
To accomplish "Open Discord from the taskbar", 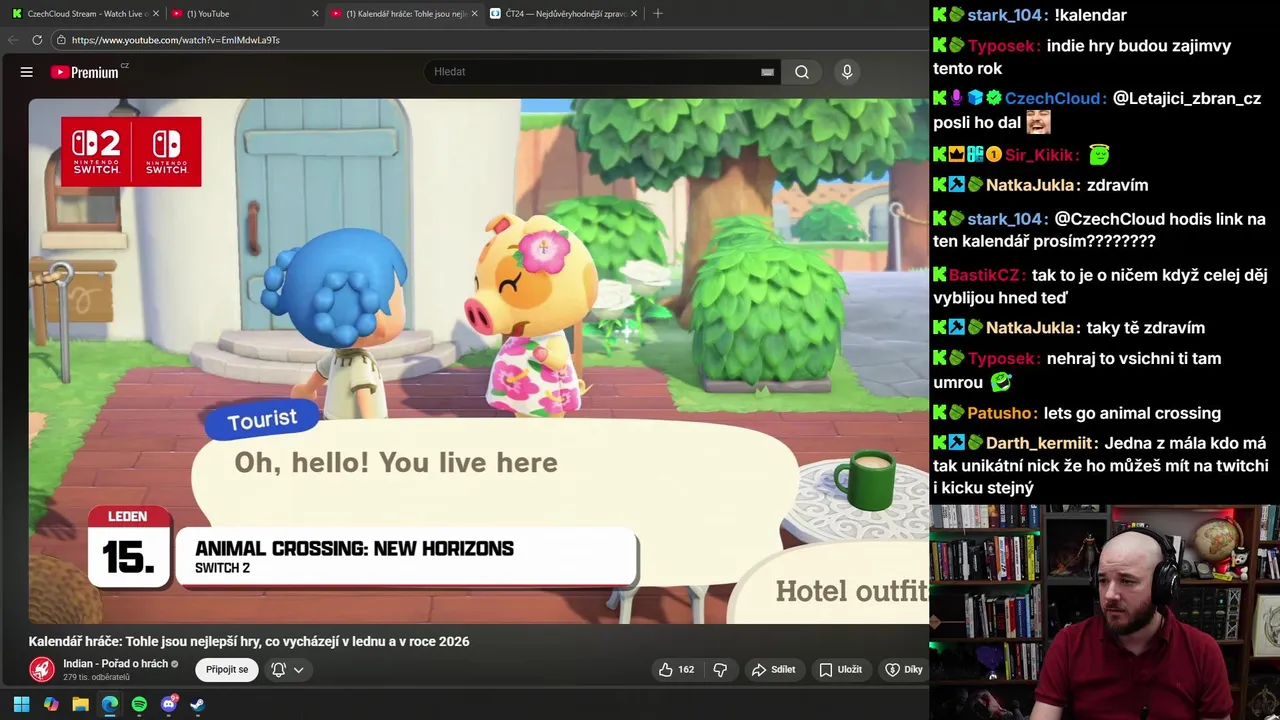I will [x=169, y=704].
